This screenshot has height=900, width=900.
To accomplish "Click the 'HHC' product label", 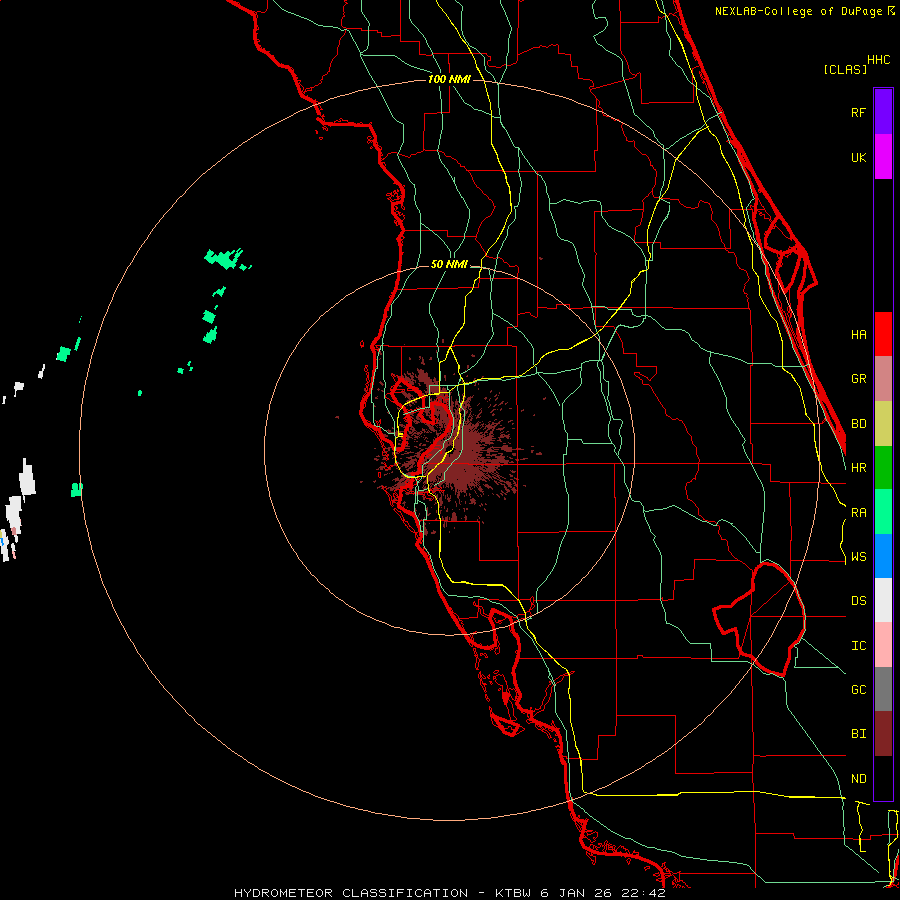I will click(x=878, y=60).
